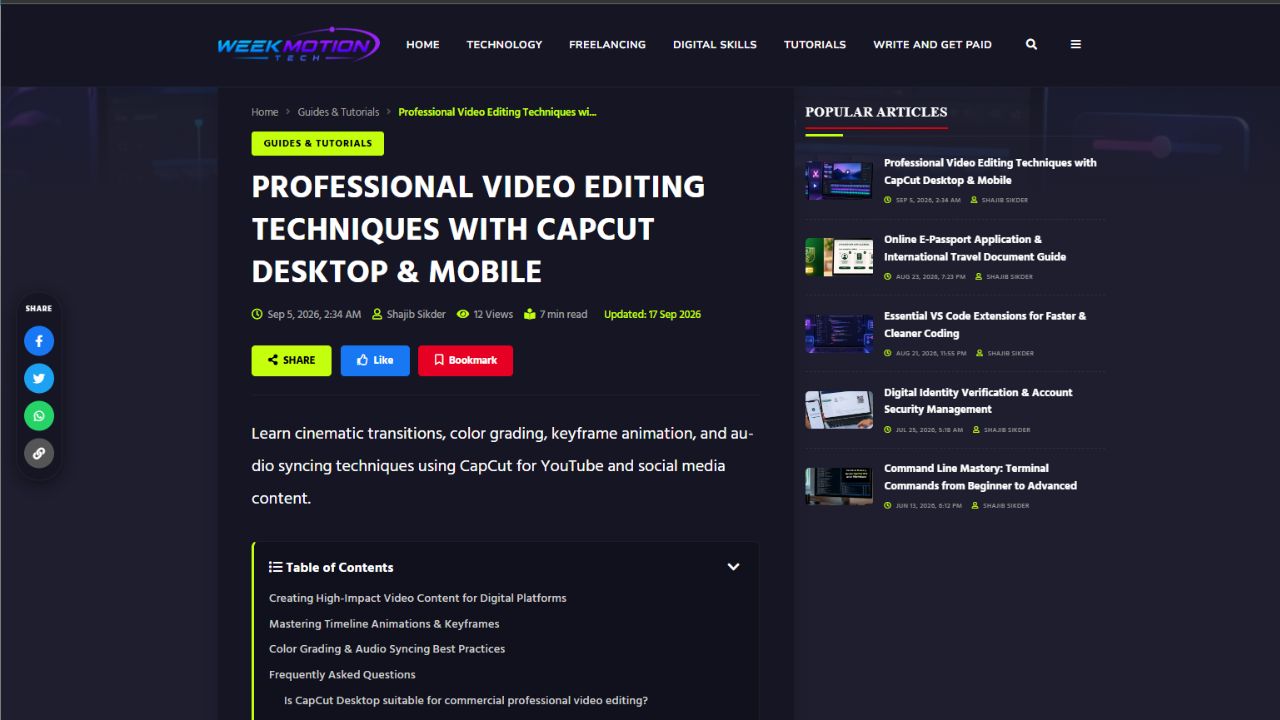
Task: Collapse the Table of Contents chevron
Action: click(733, 567)
